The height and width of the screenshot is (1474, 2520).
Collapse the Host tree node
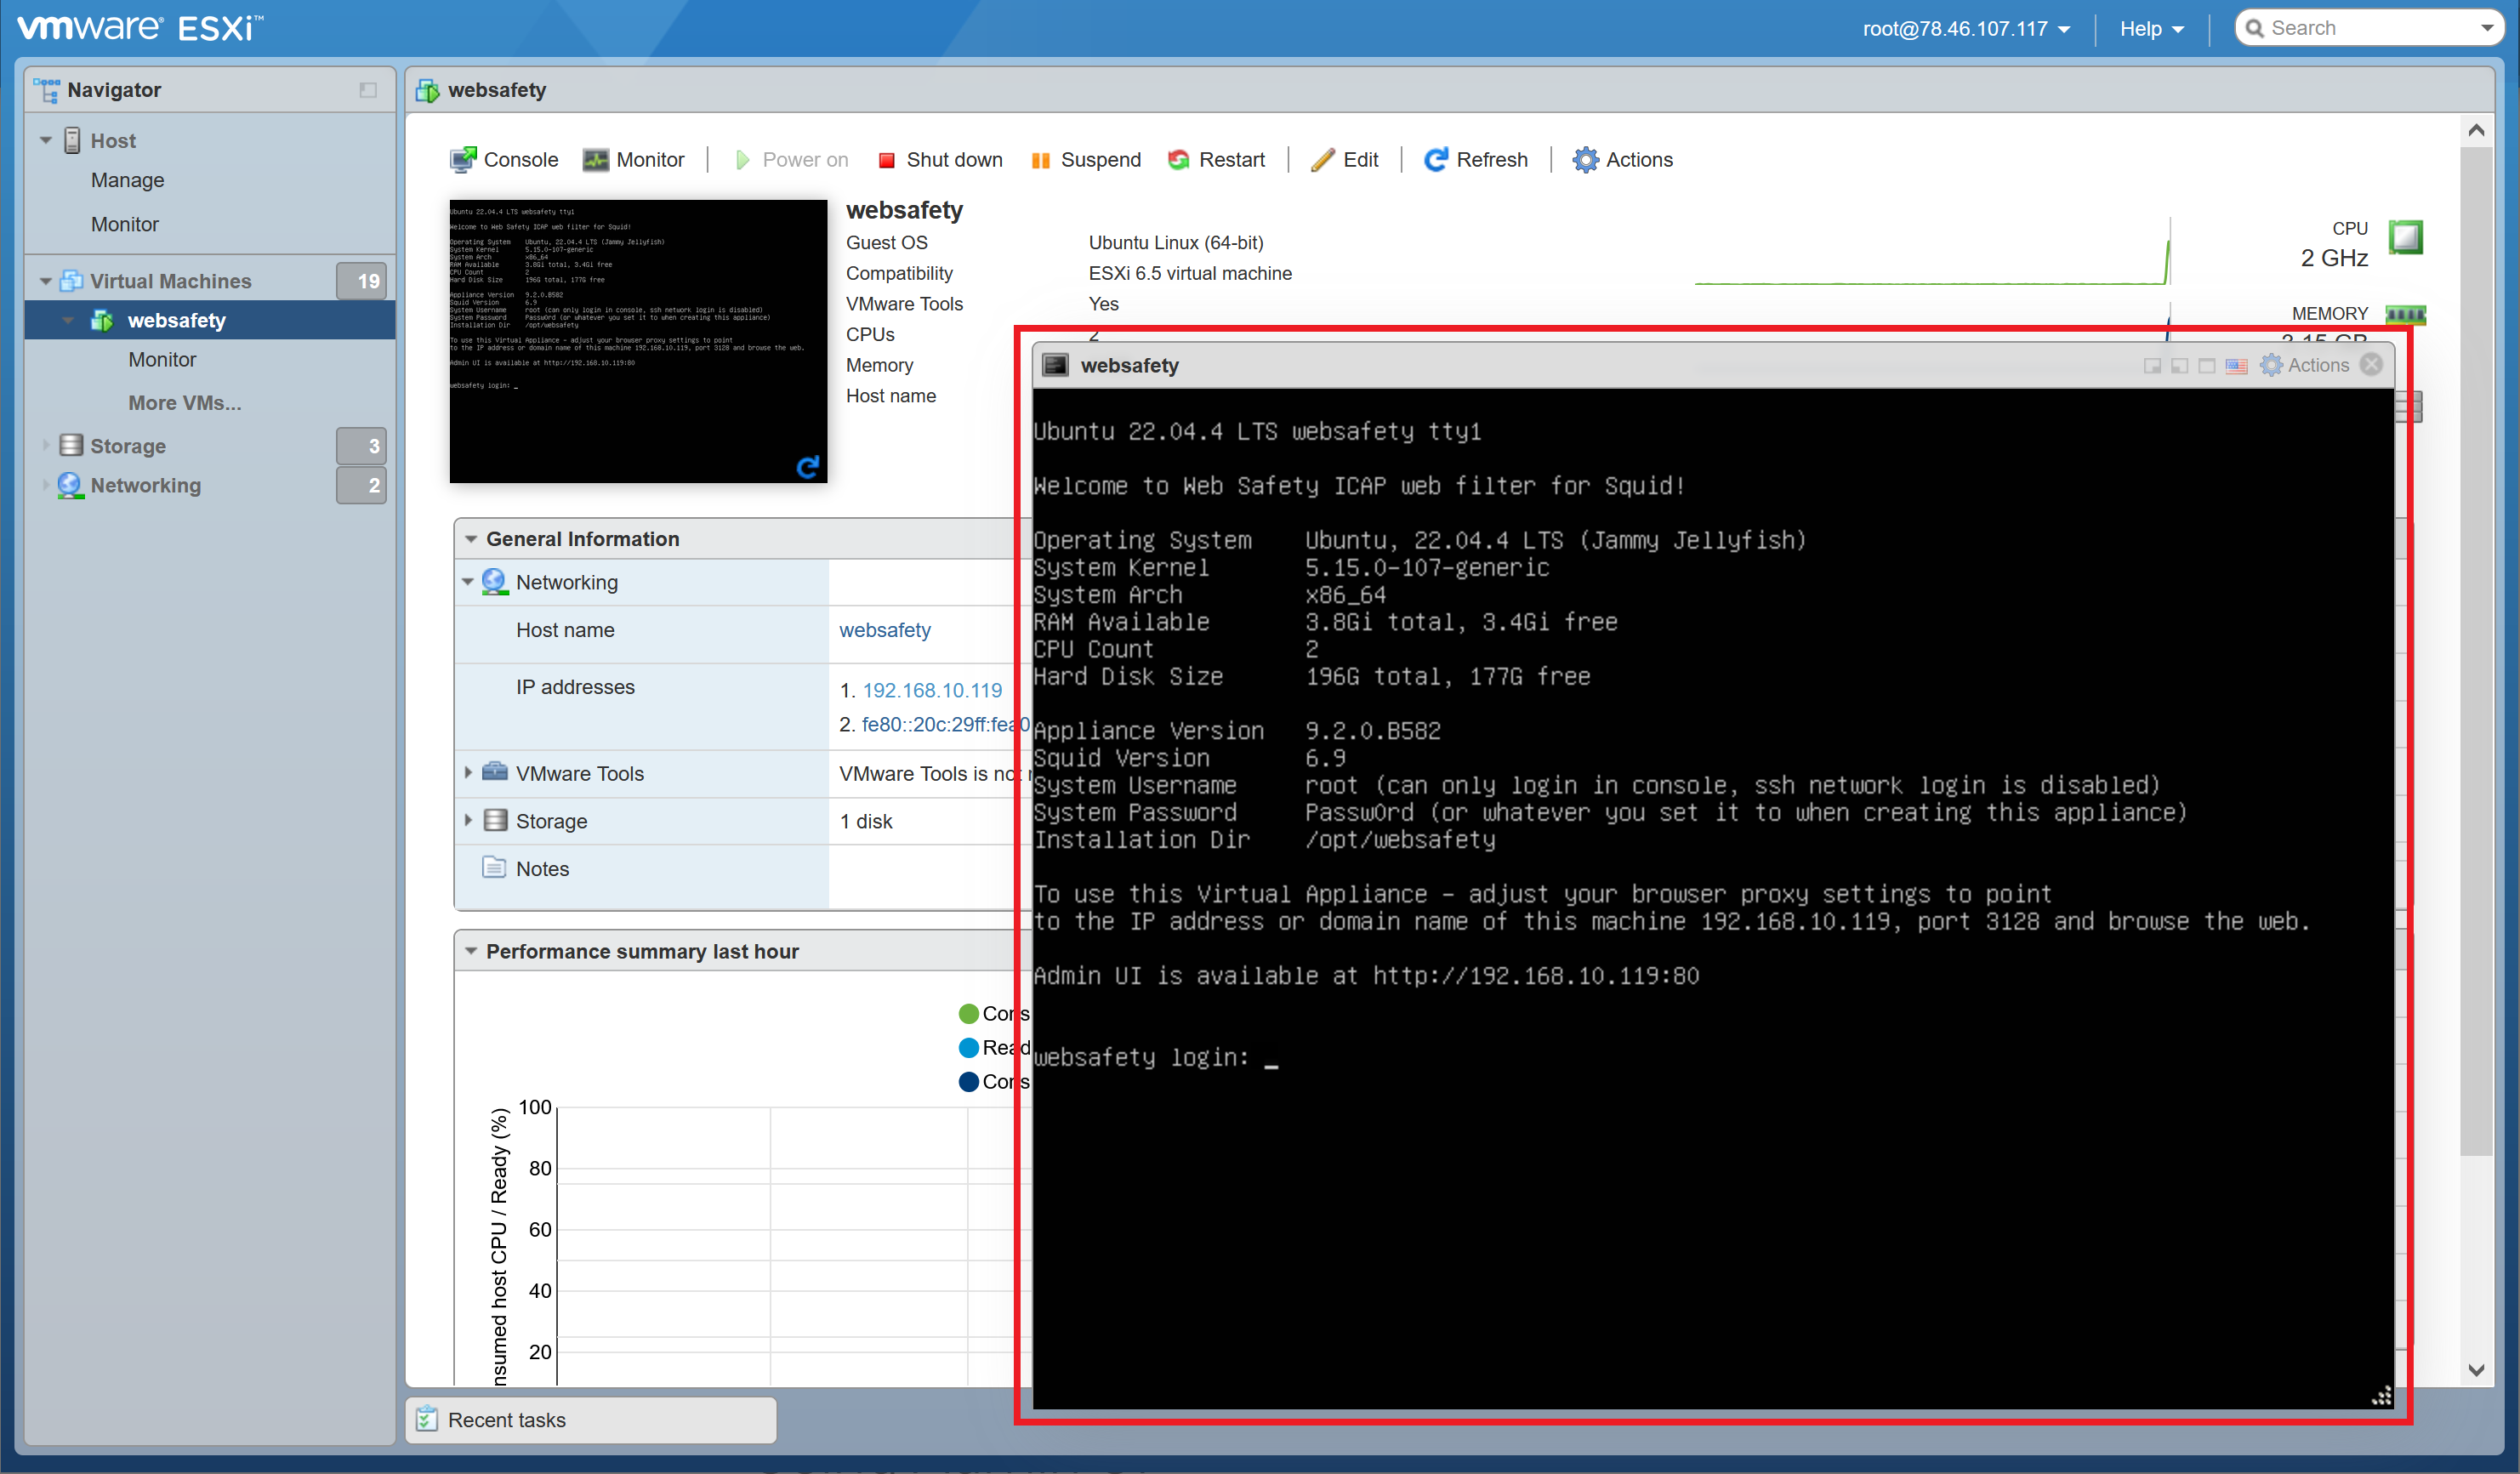45,141
